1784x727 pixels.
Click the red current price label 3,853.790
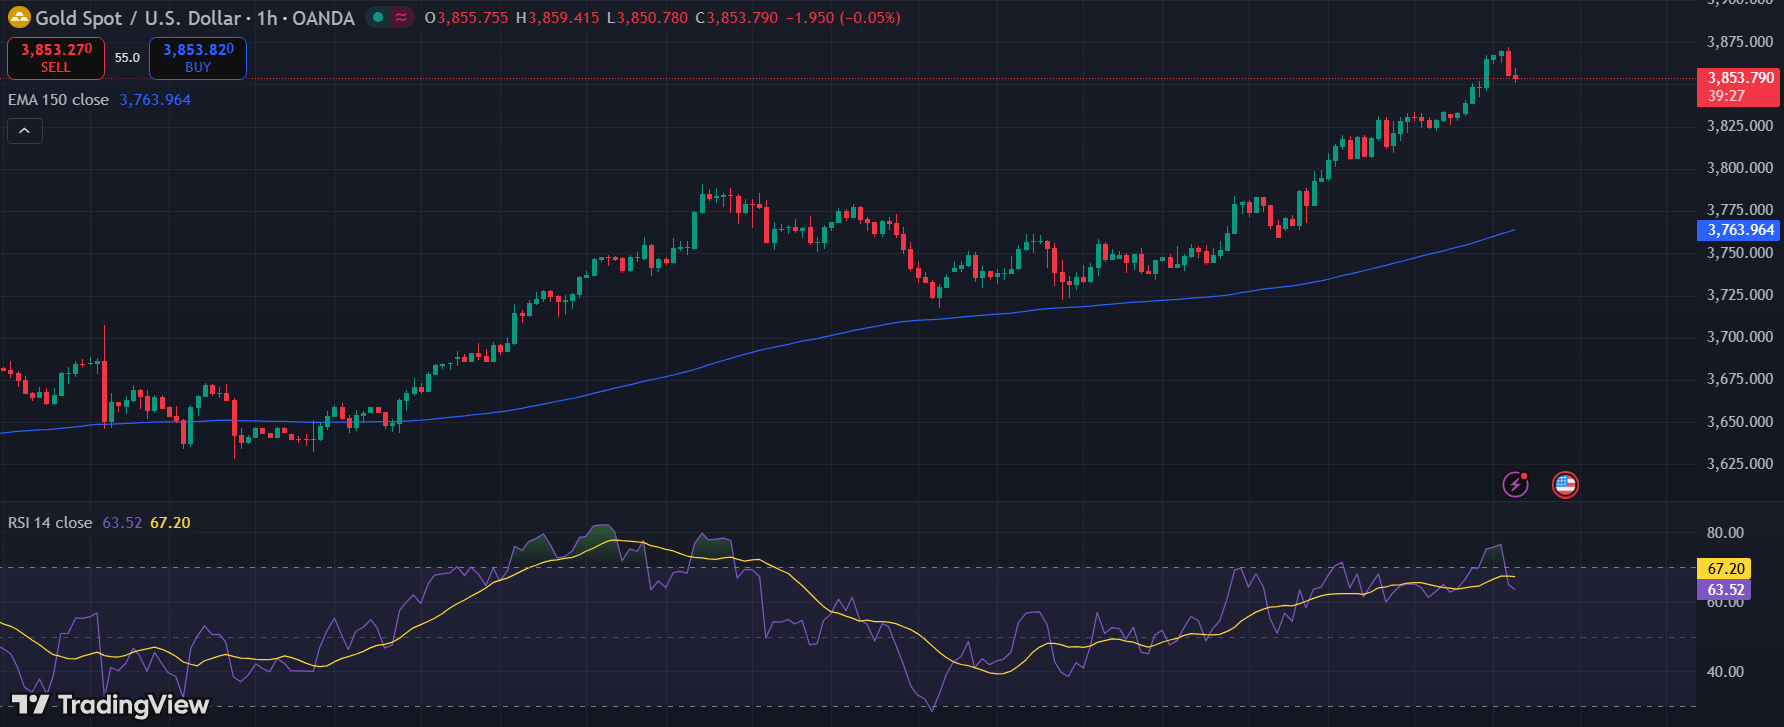click(x=1738, y=87)
